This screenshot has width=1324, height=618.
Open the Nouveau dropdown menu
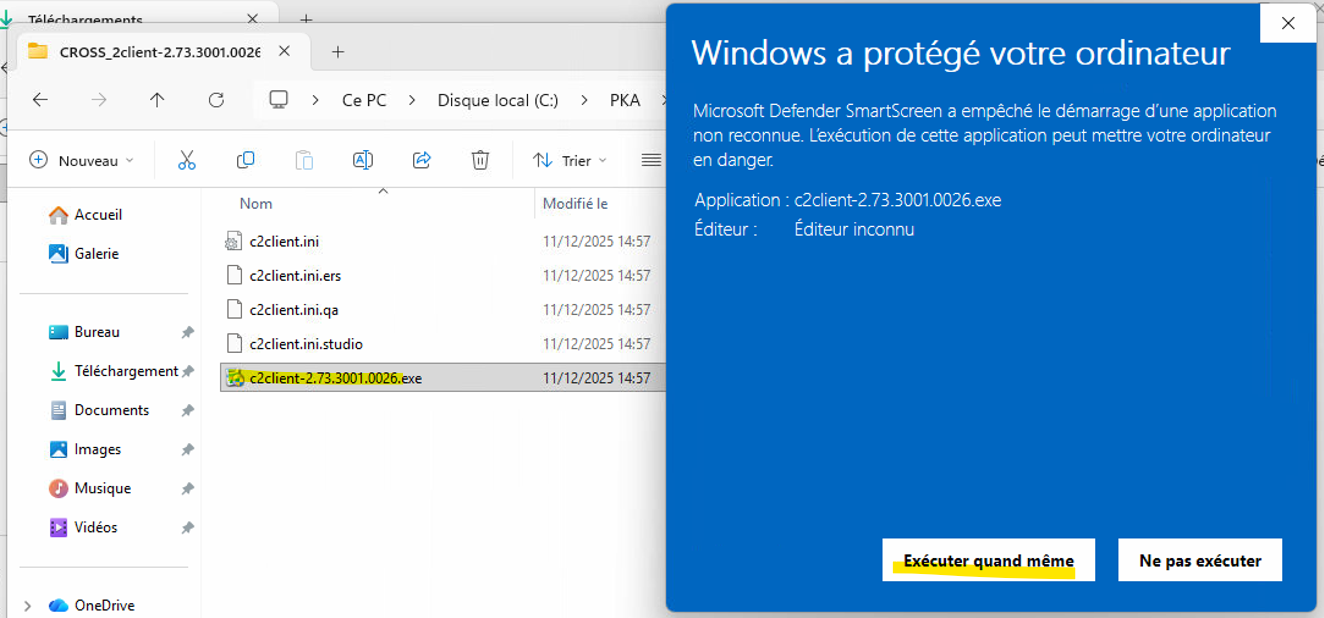[81, 160]
